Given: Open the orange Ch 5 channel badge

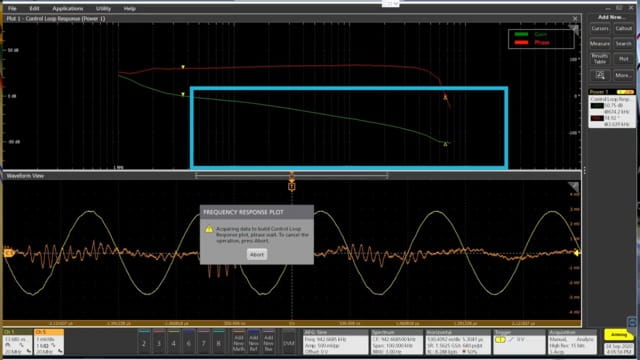Looking at the screenshot, I should pyautogui.click(x=49, y=342).
